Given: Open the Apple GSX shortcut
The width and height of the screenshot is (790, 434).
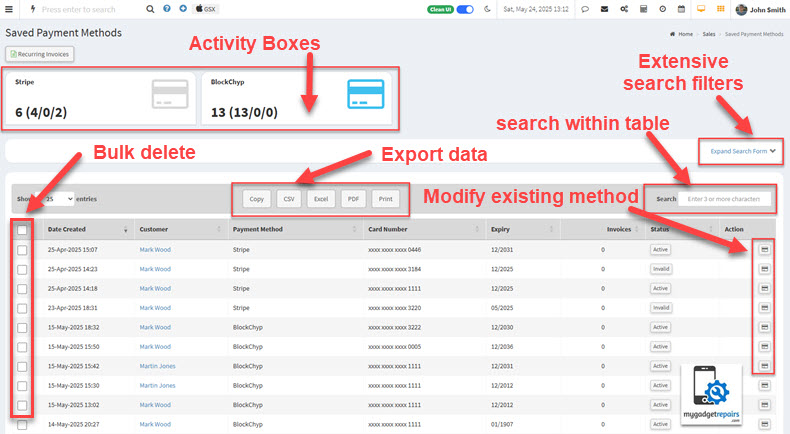Looking at the screenshot, I should tap(206, 9).
